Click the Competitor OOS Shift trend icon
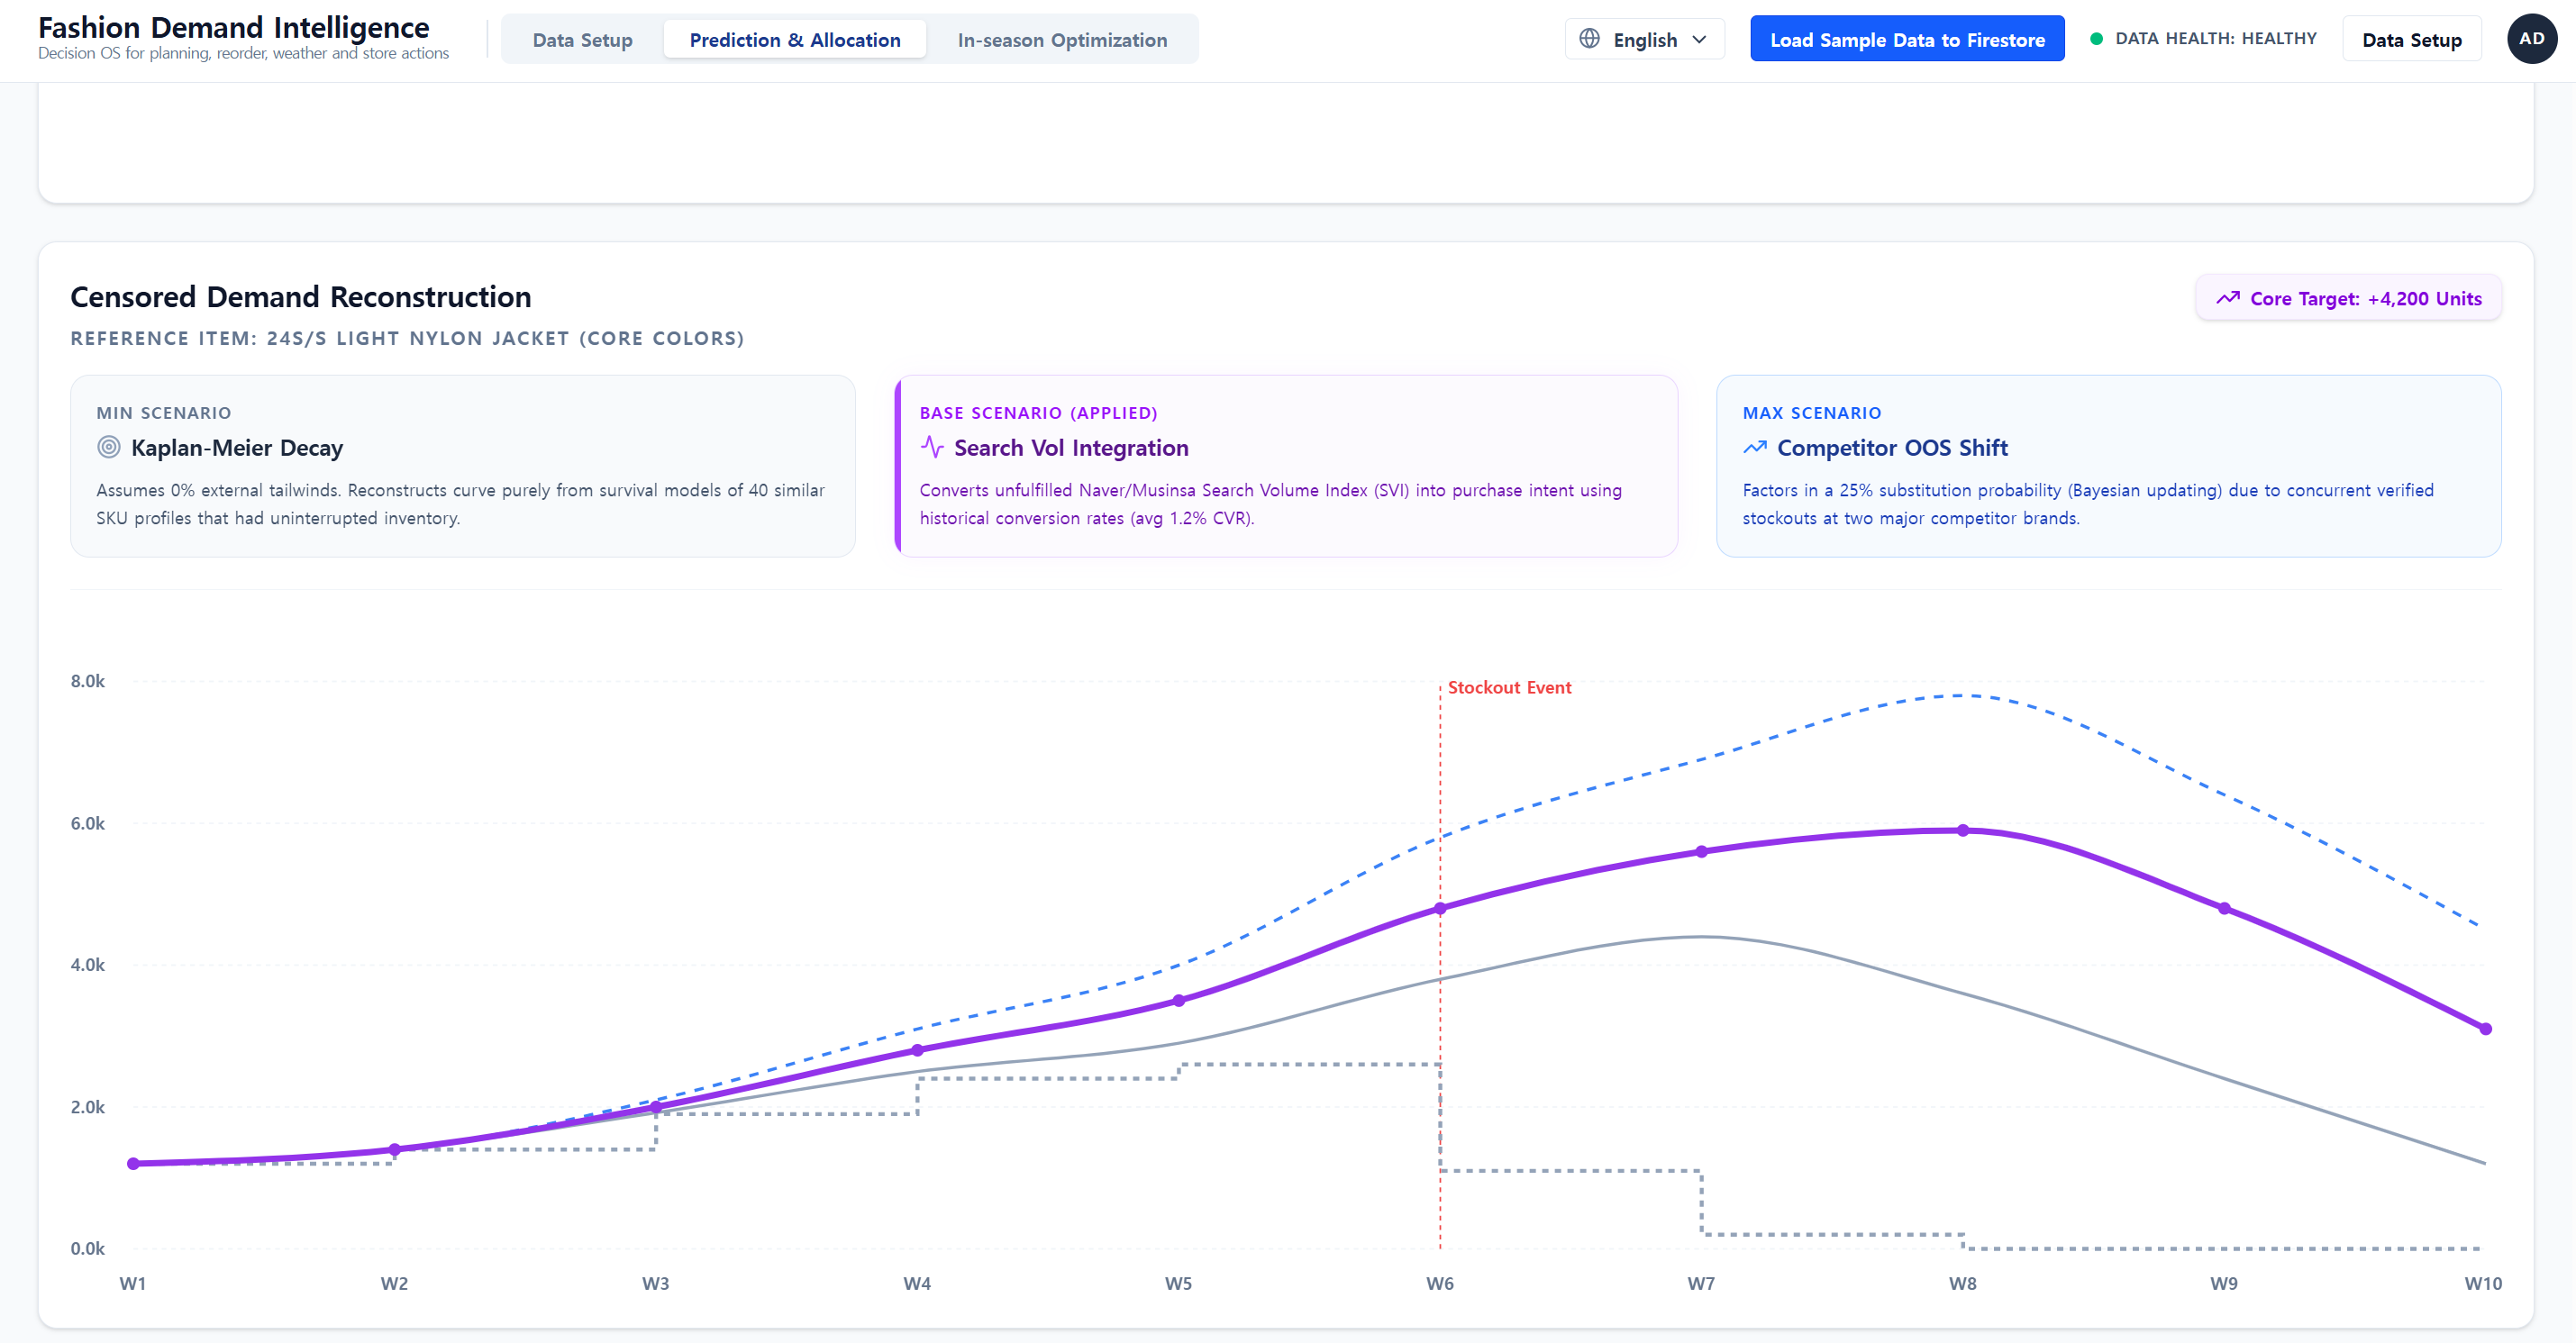 (1755, 447)
